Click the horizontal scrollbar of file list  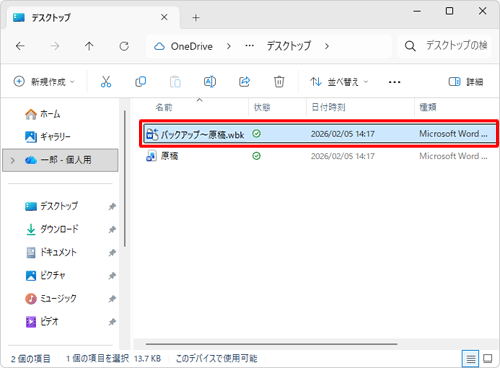271,344
